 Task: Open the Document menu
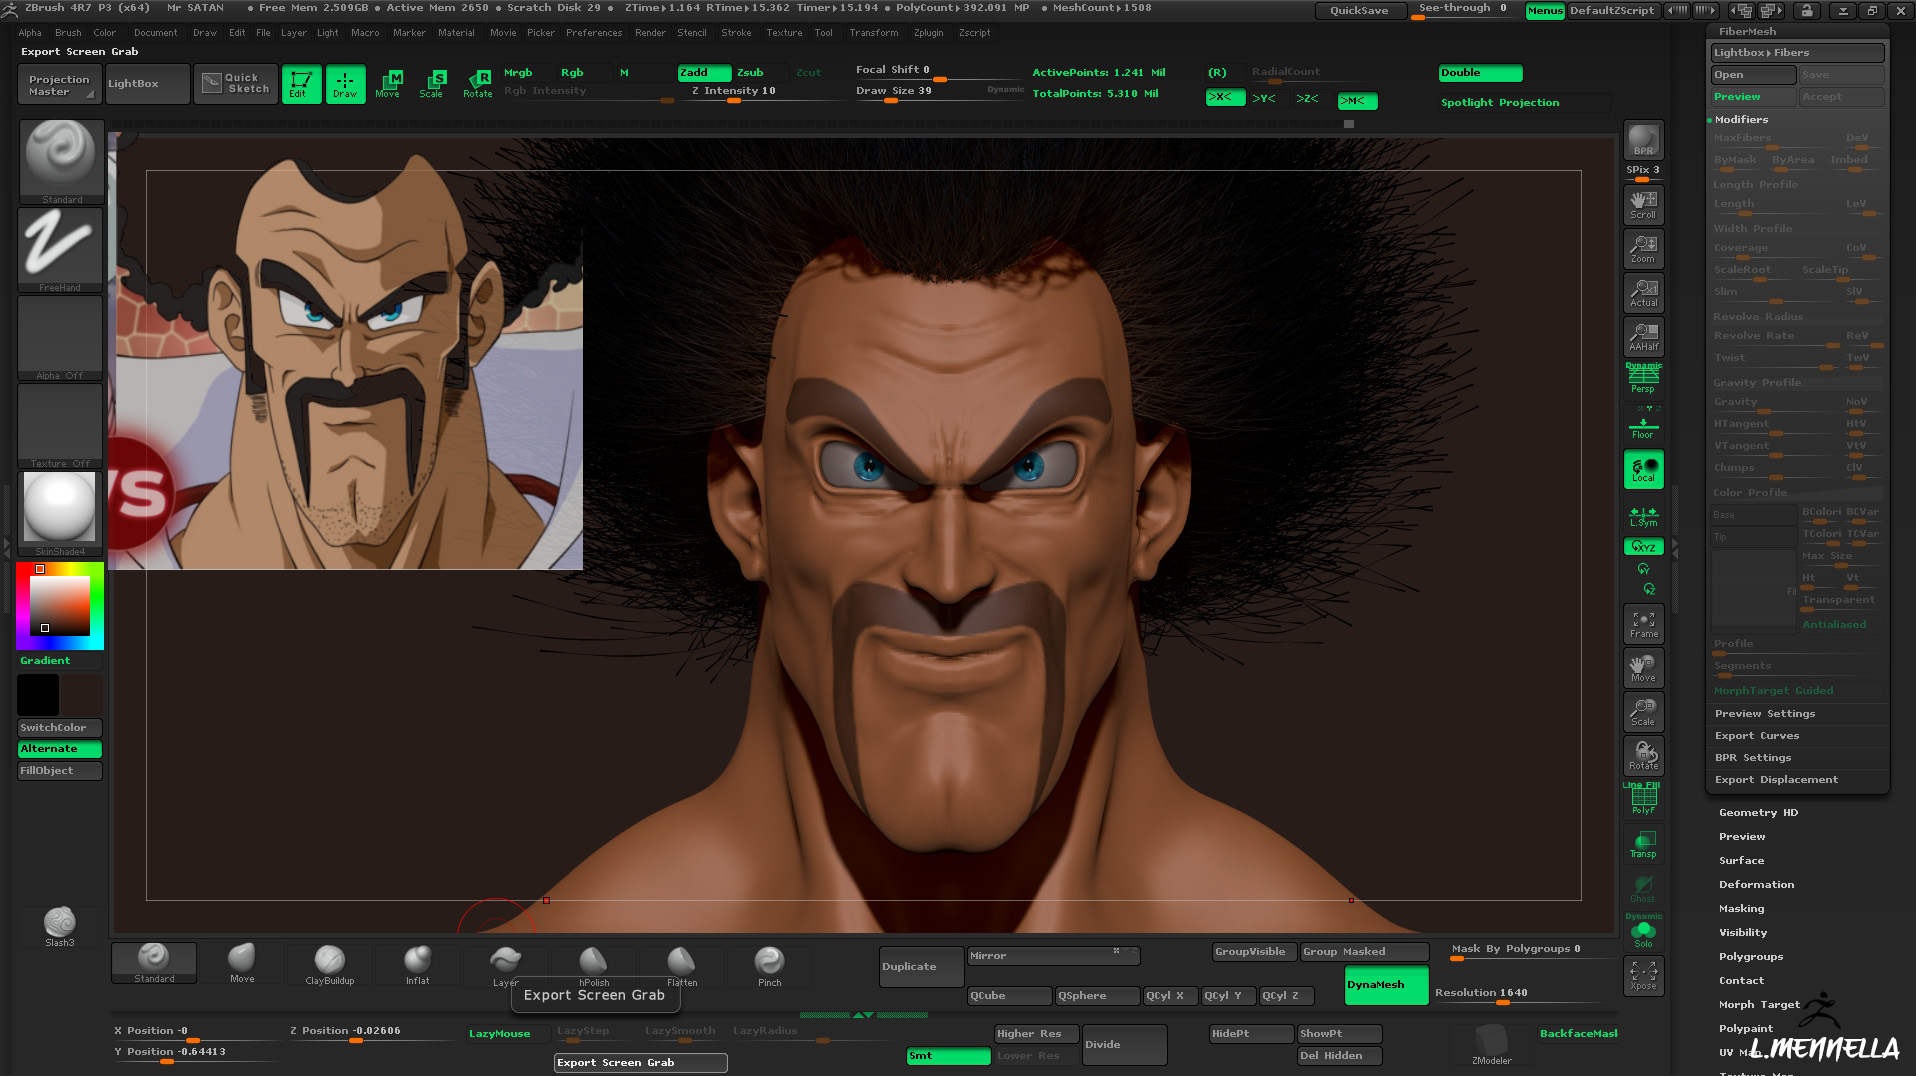(x=155, y=33)
